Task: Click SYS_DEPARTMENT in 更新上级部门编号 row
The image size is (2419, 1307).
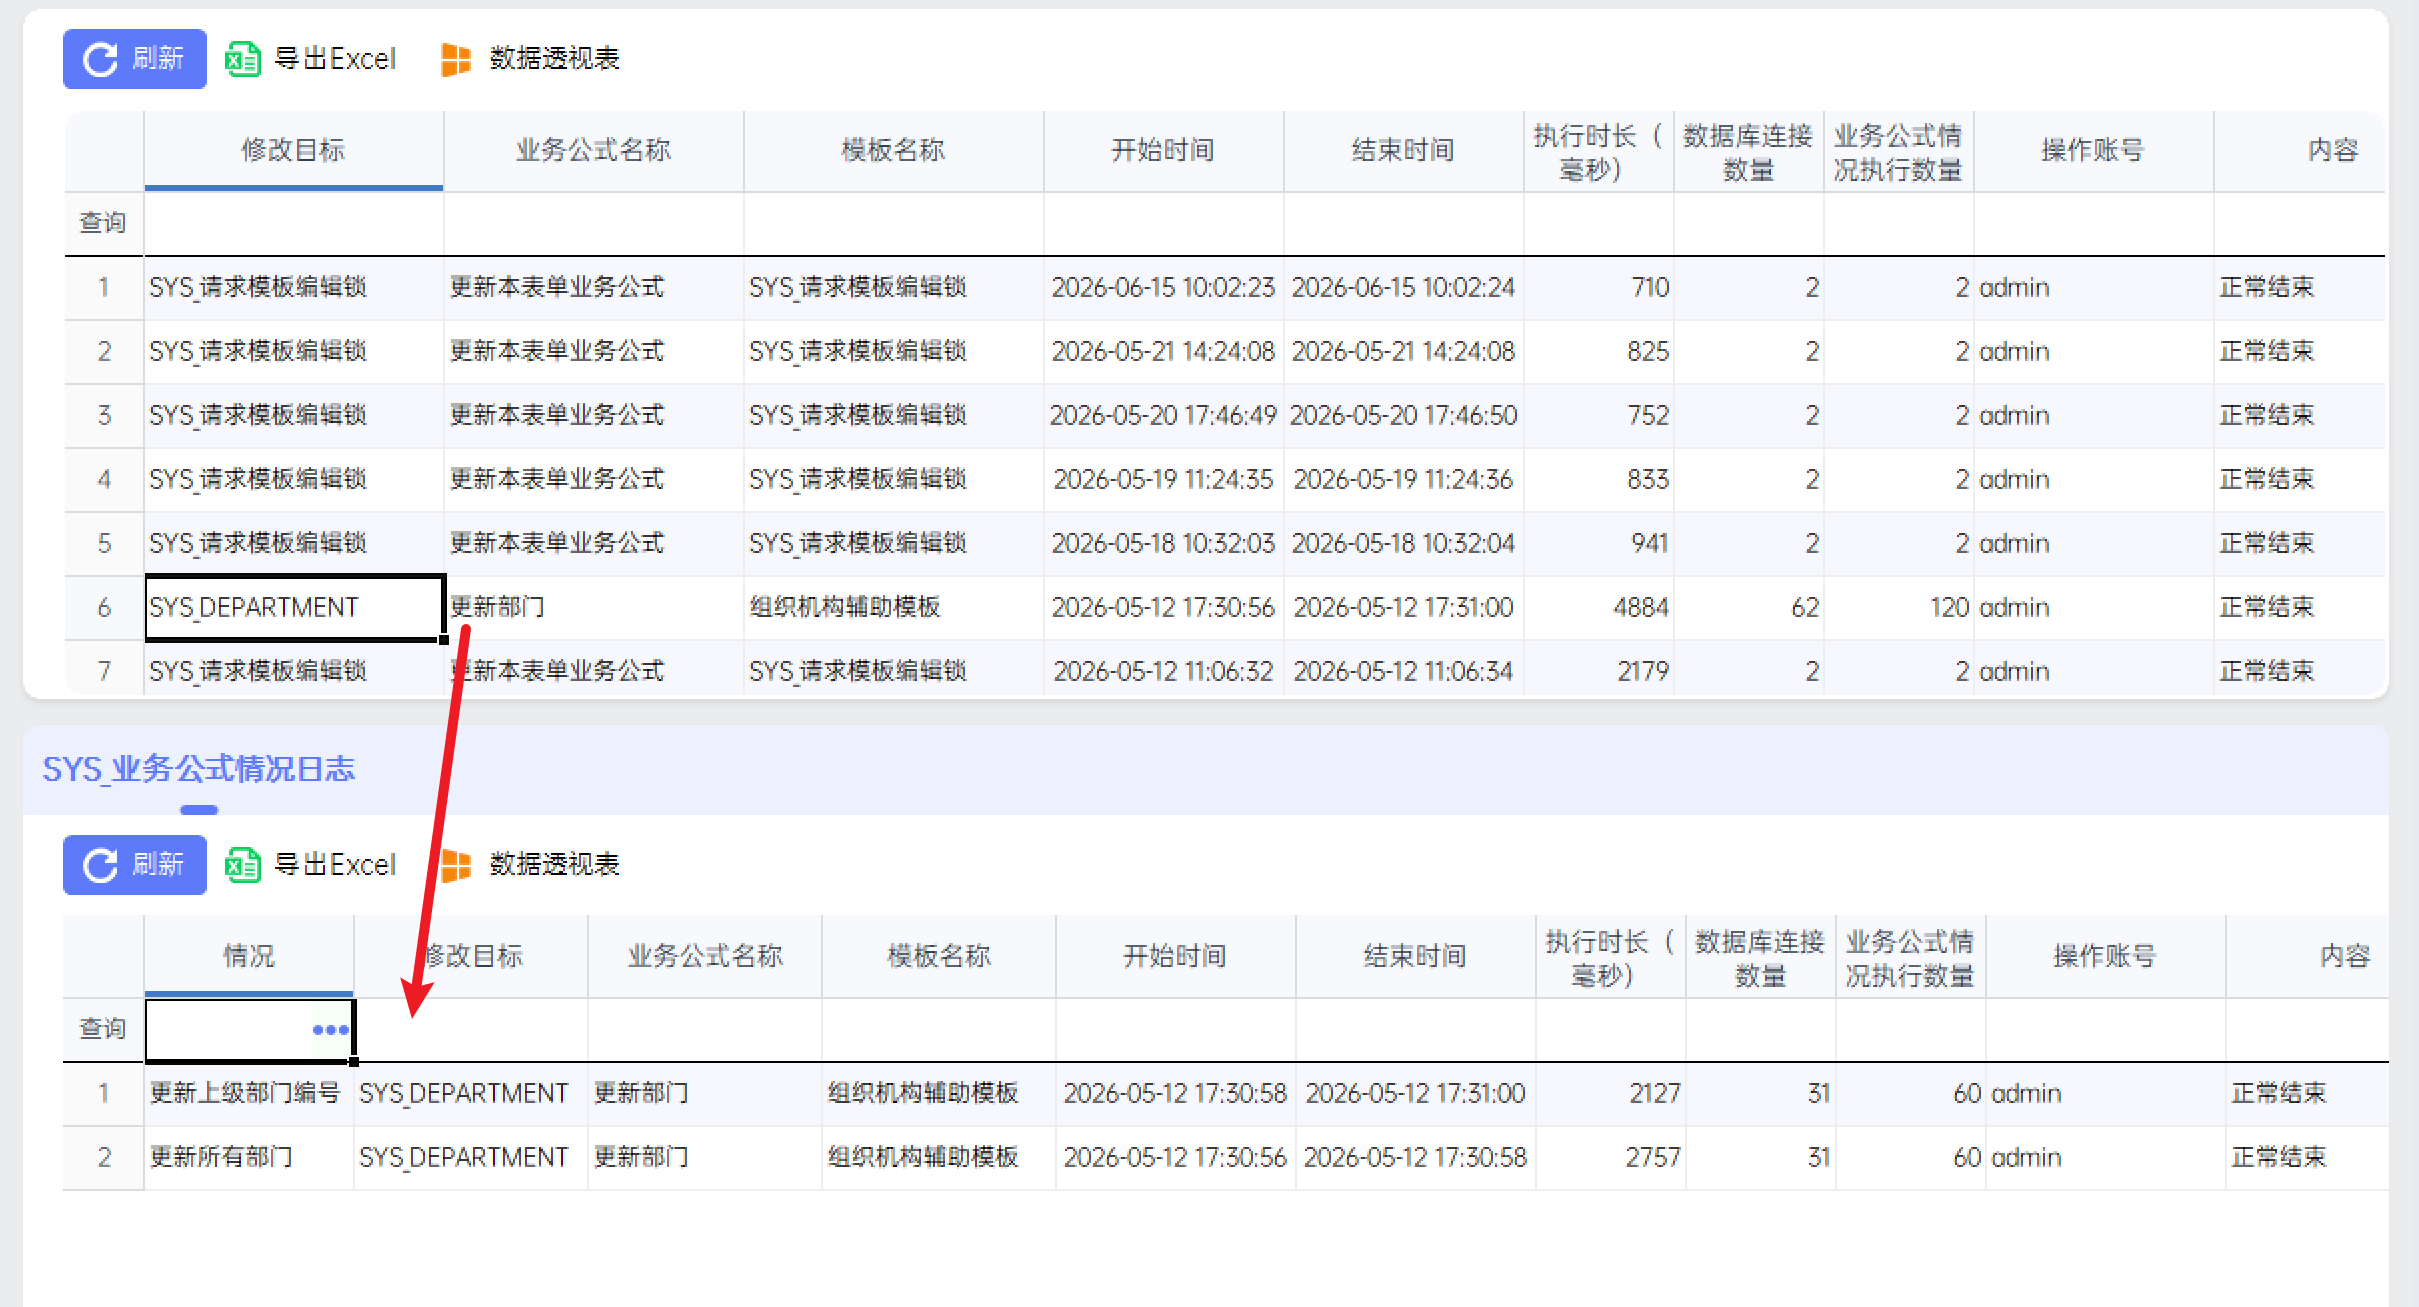Action: tap(471, 1093)
